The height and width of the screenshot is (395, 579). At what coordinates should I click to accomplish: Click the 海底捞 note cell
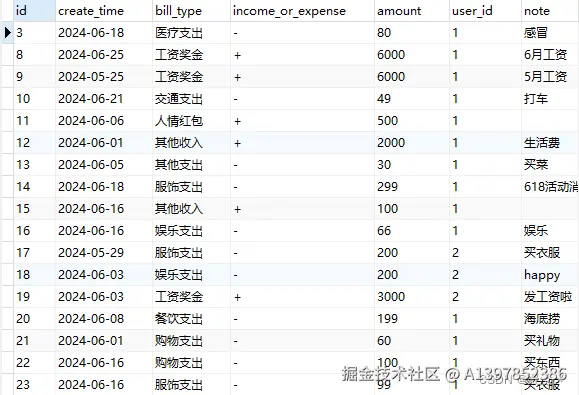tap(550, 318)
